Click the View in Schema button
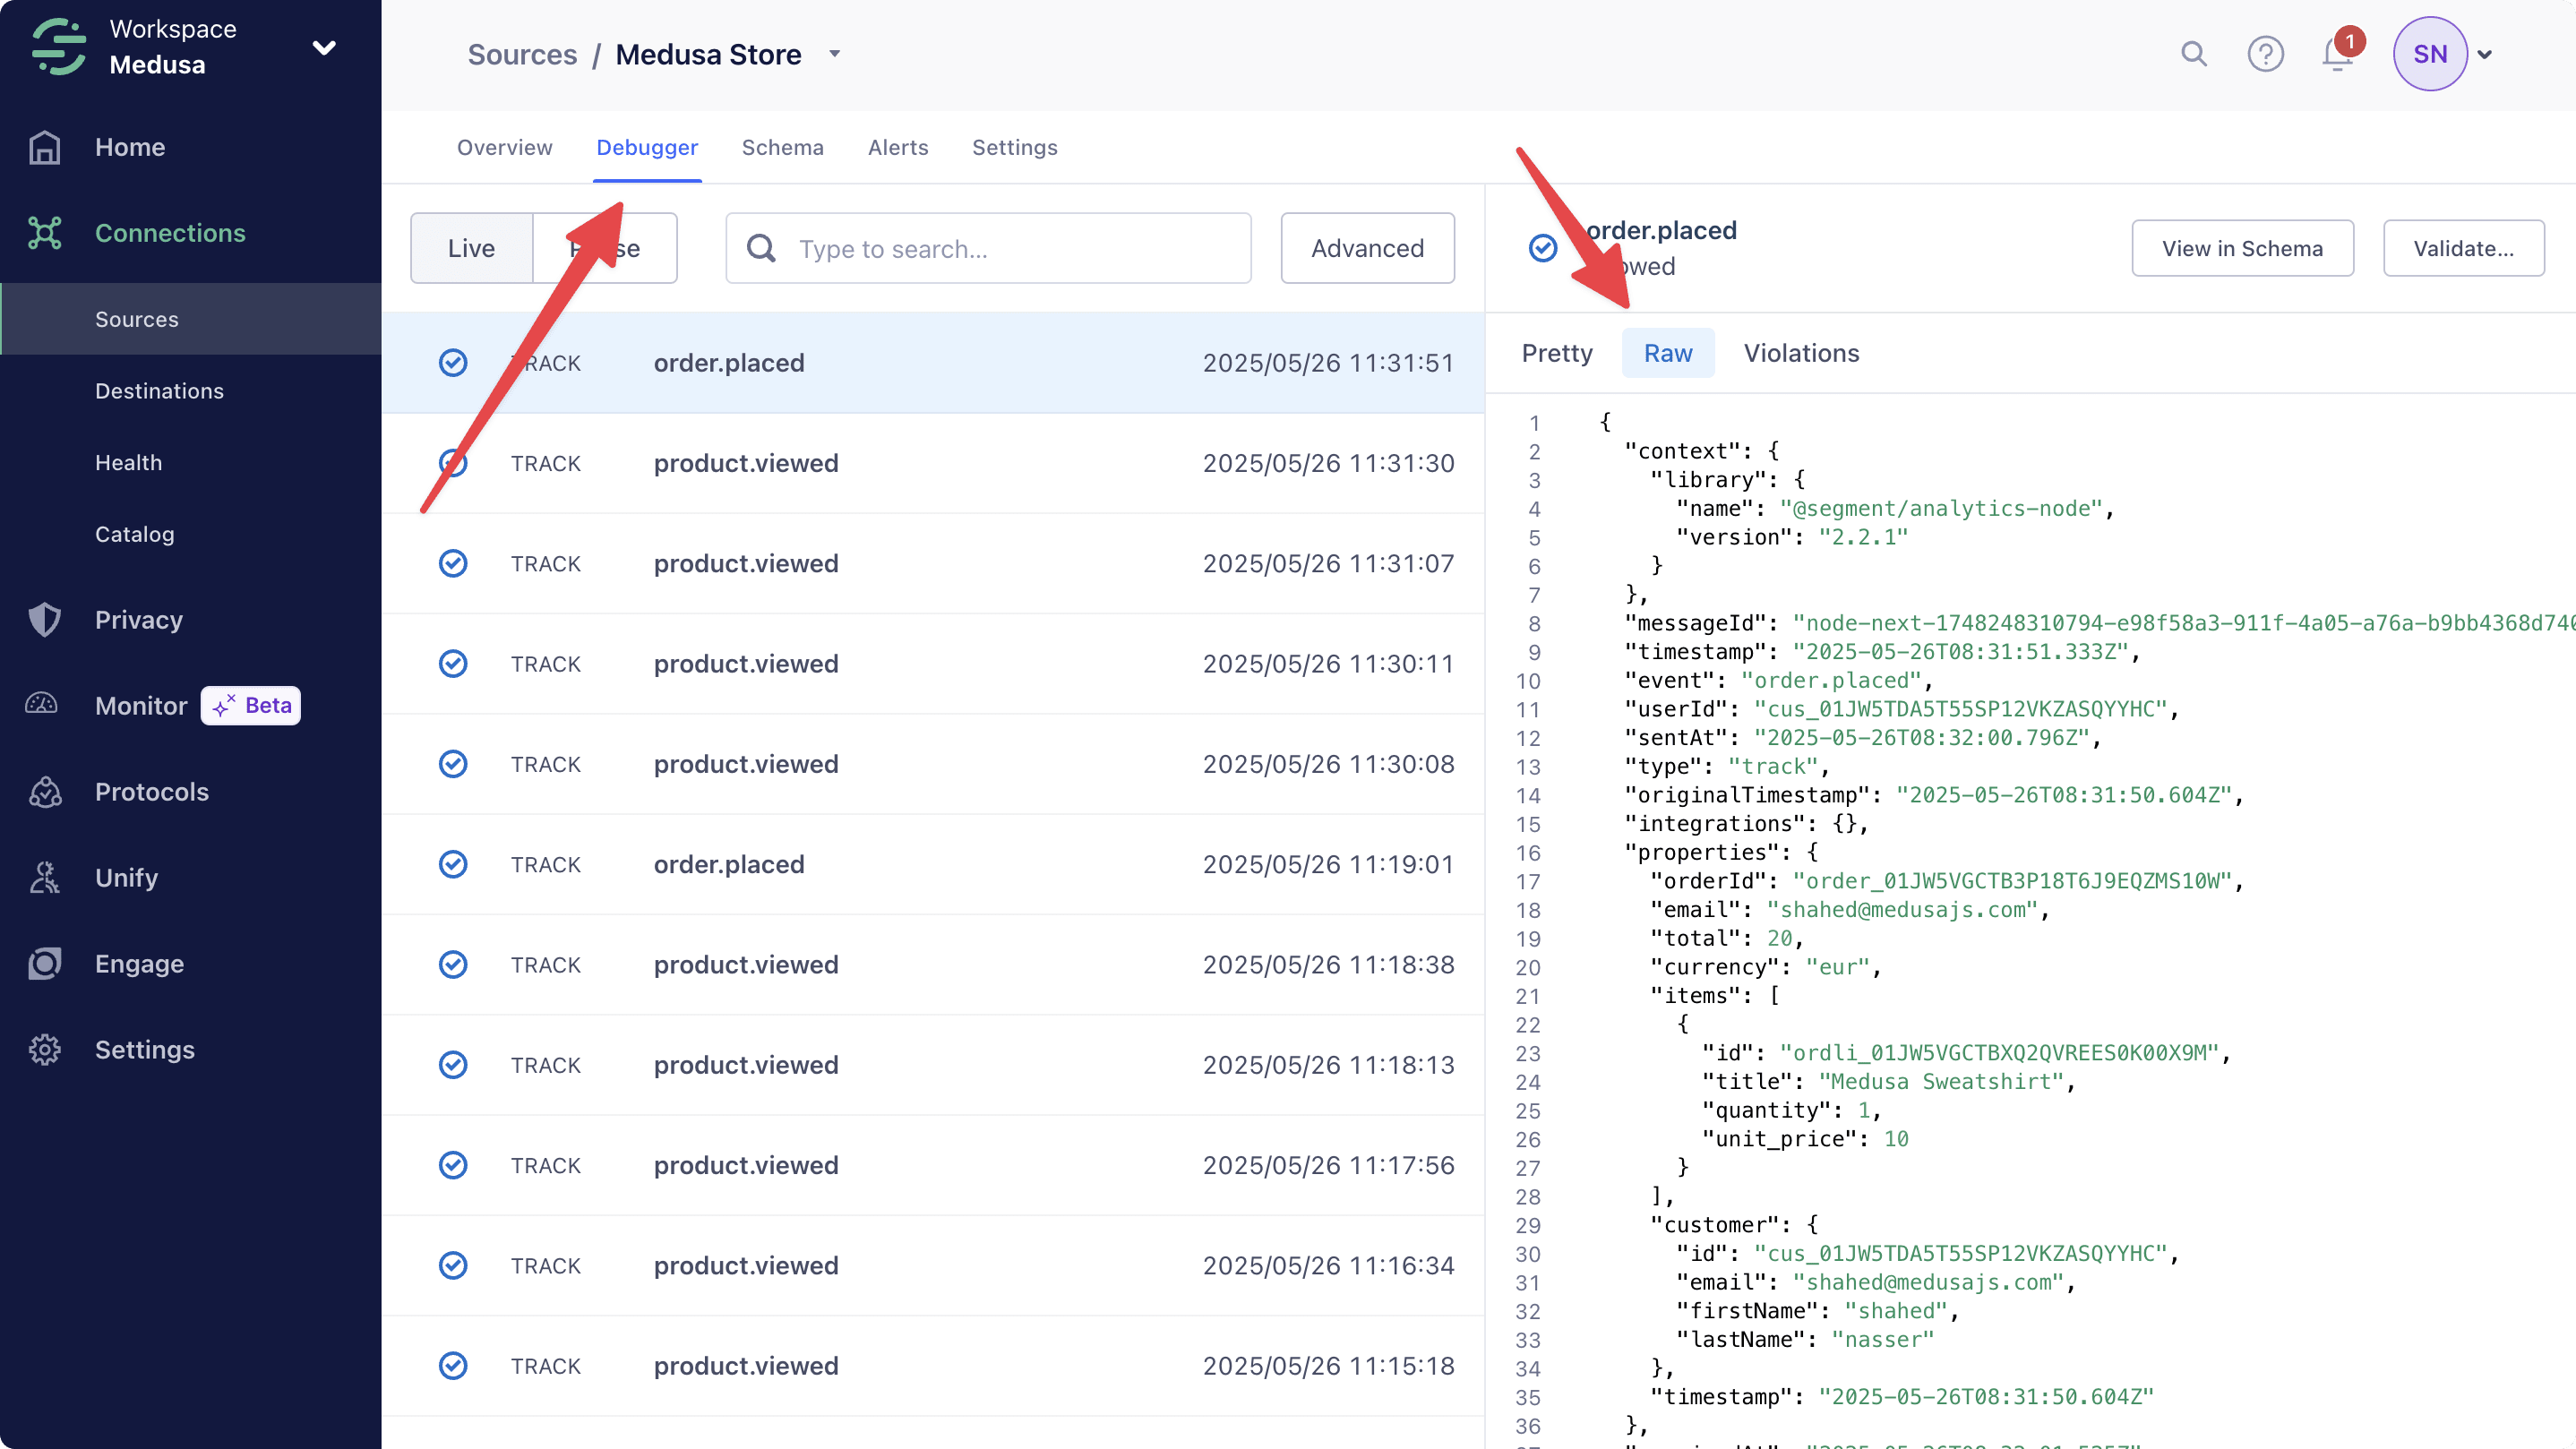This screenshot has width=2576, height=1449. pyautogui.click(x=2243, y=247)
